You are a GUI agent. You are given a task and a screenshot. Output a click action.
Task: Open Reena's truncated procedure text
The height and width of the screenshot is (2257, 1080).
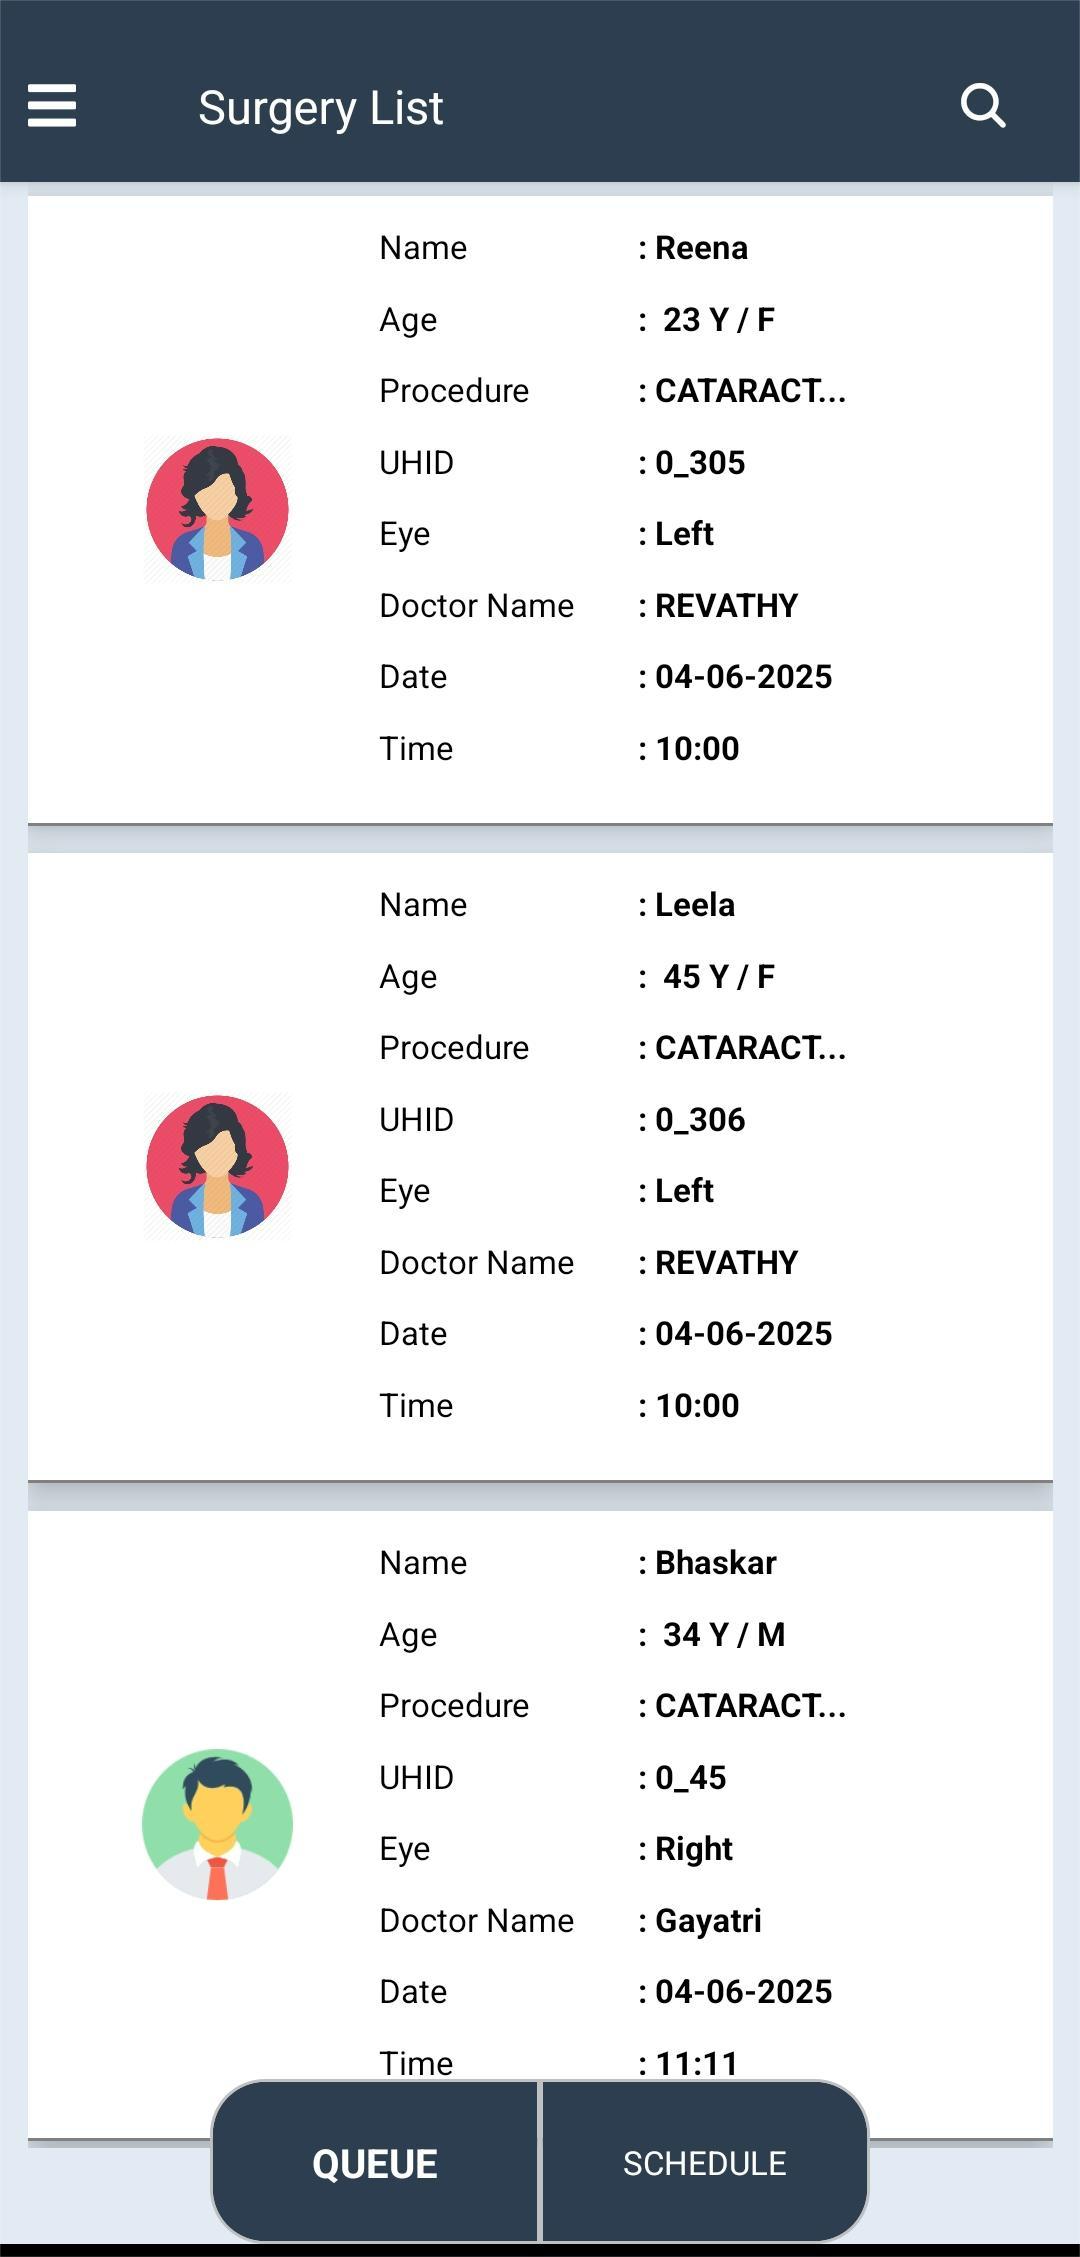[749, 391]
